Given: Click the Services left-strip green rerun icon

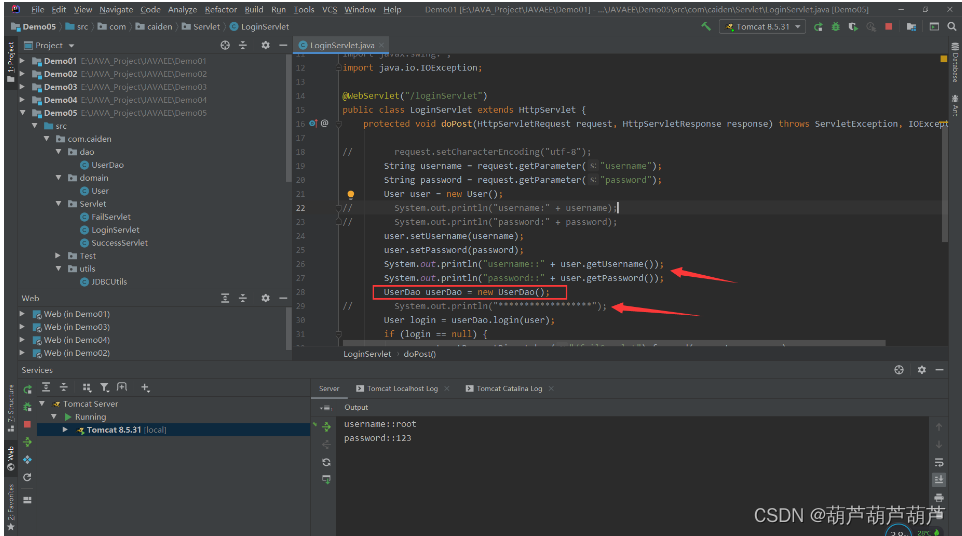Looking at the screenshot, I should tap(28, 389).
